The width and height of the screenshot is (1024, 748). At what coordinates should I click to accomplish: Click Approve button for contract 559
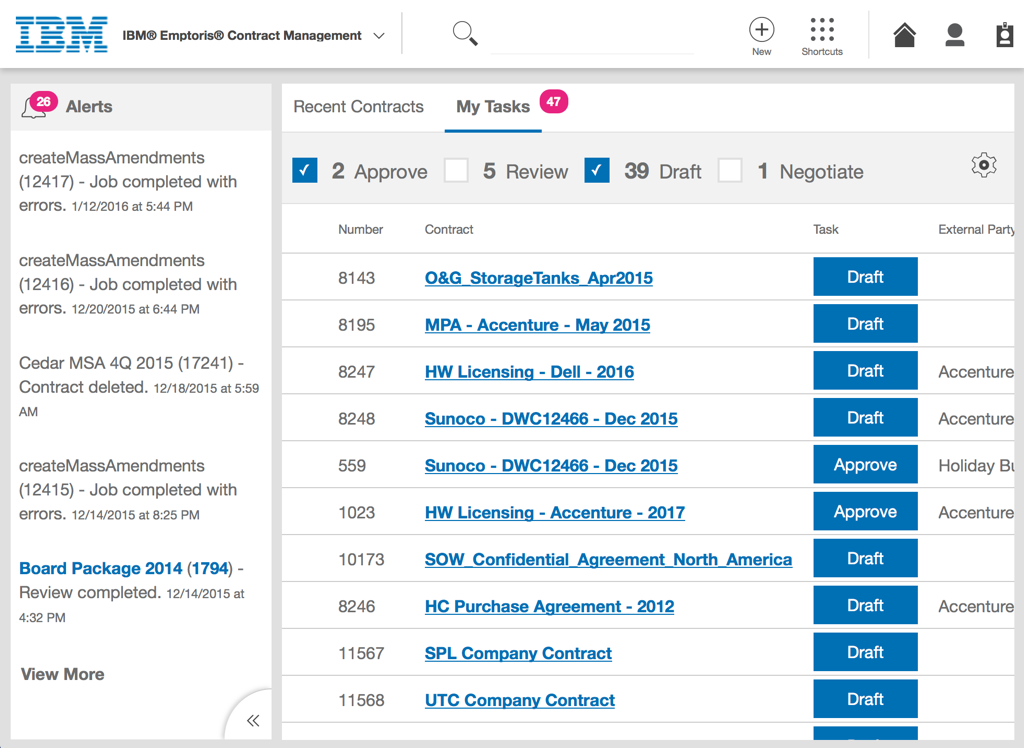[865, 465]
